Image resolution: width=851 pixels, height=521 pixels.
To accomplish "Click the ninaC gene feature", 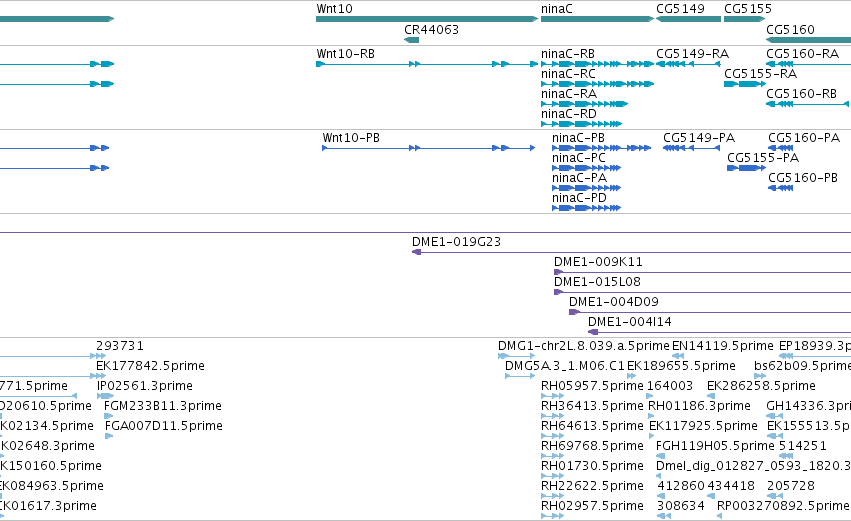I will [598, 19].
